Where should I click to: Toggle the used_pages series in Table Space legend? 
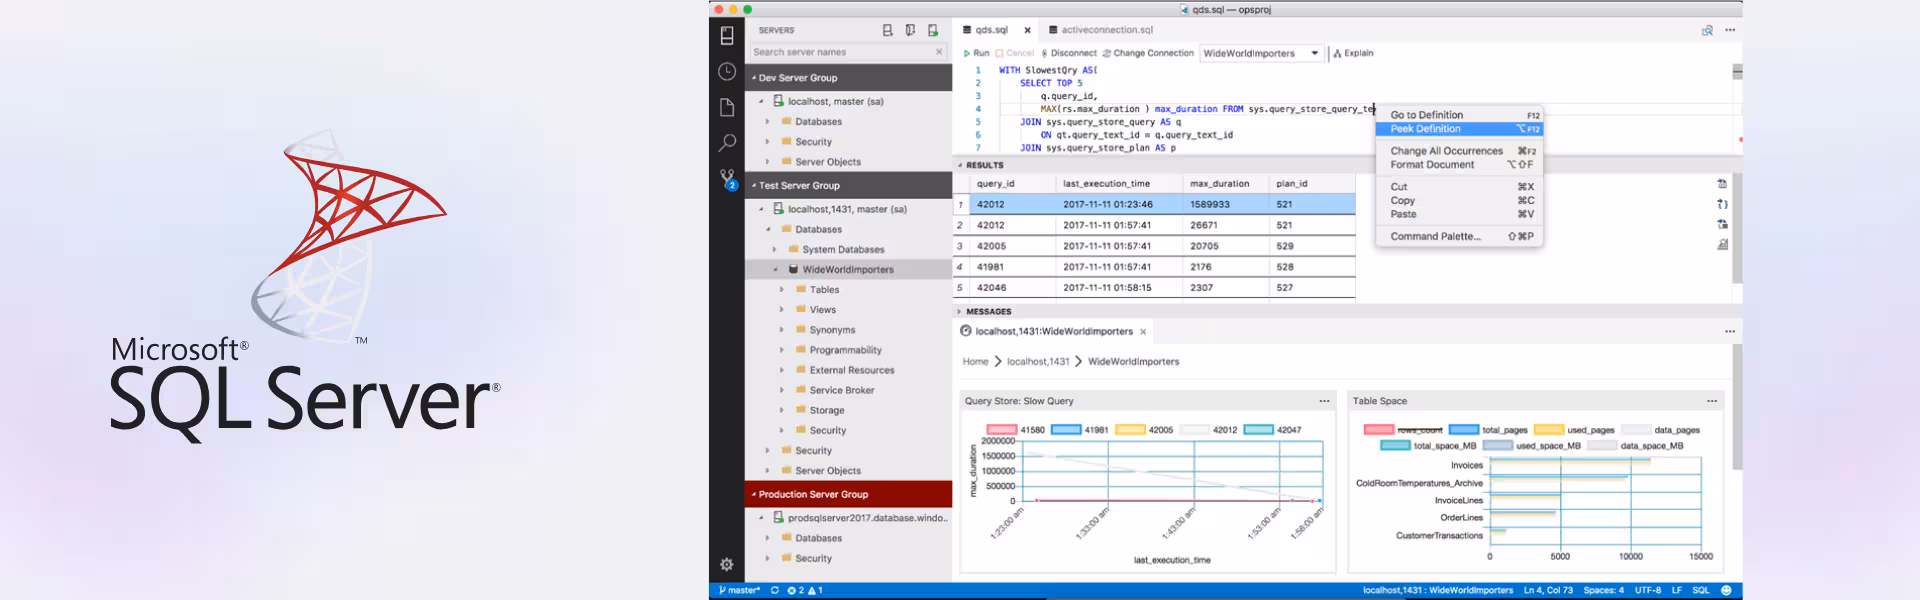coord(1574,430)
